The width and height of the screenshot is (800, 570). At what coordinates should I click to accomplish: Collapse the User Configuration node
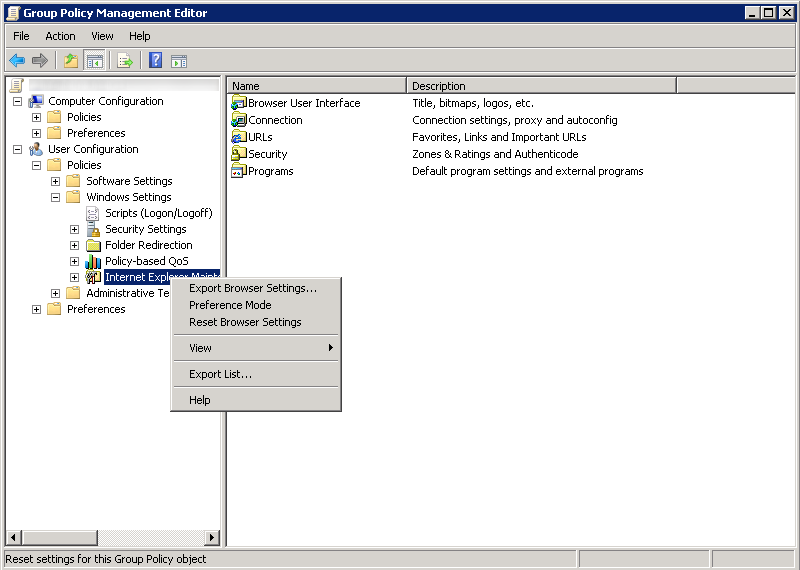click(x=17, y=150)
